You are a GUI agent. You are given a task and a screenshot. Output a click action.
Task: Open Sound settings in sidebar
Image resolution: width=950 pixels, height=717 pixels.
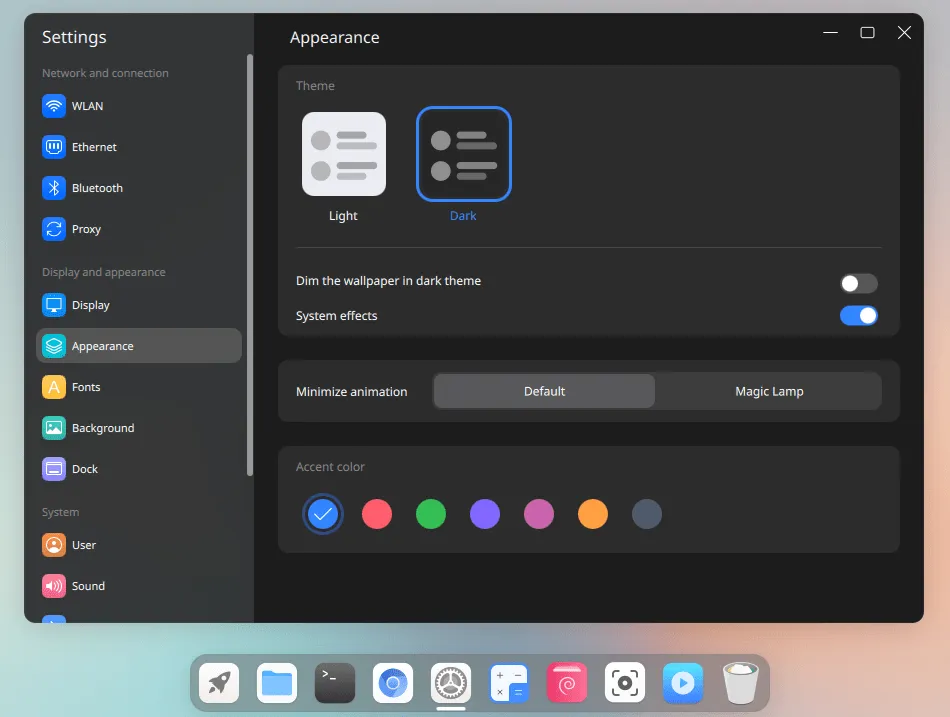[x=88, y=586]
